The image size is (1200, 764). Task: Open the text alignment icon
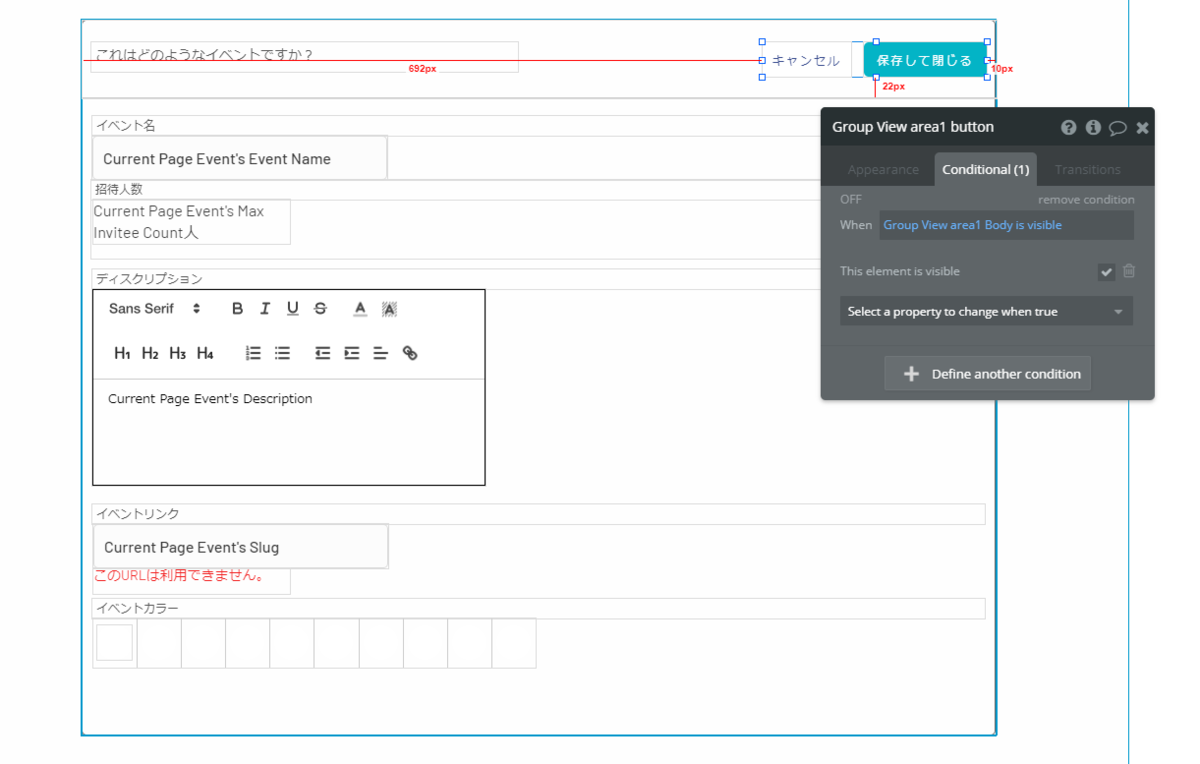[x=380, y=353]
